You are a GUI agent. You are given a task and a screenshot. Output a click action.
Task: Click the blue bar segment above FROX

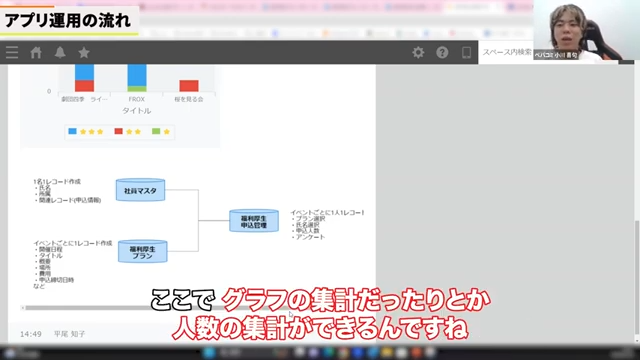pos(137,75)
